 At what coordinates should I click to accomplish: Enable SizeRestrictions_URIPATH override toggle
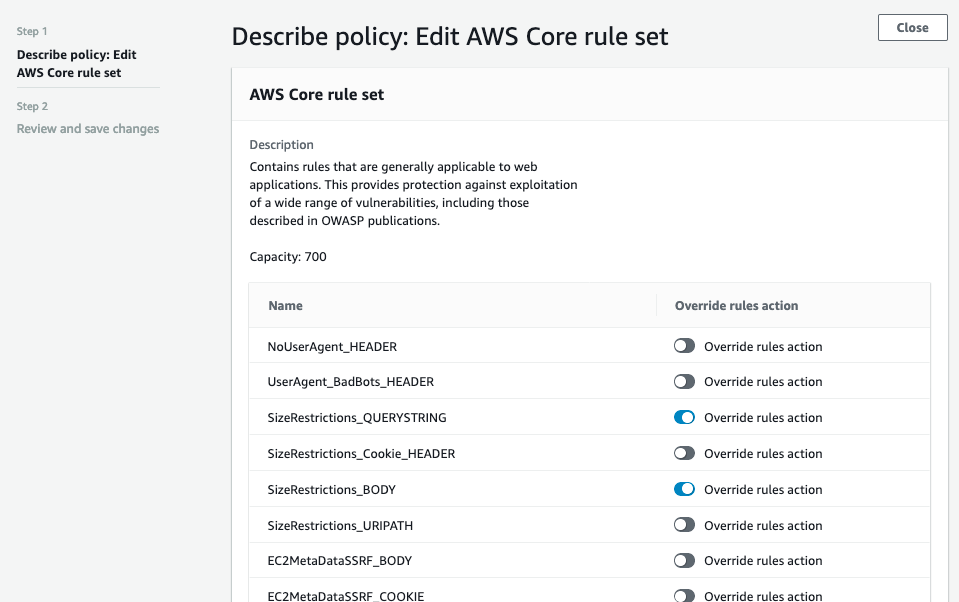pyautogui.click(x=684, y=525)
